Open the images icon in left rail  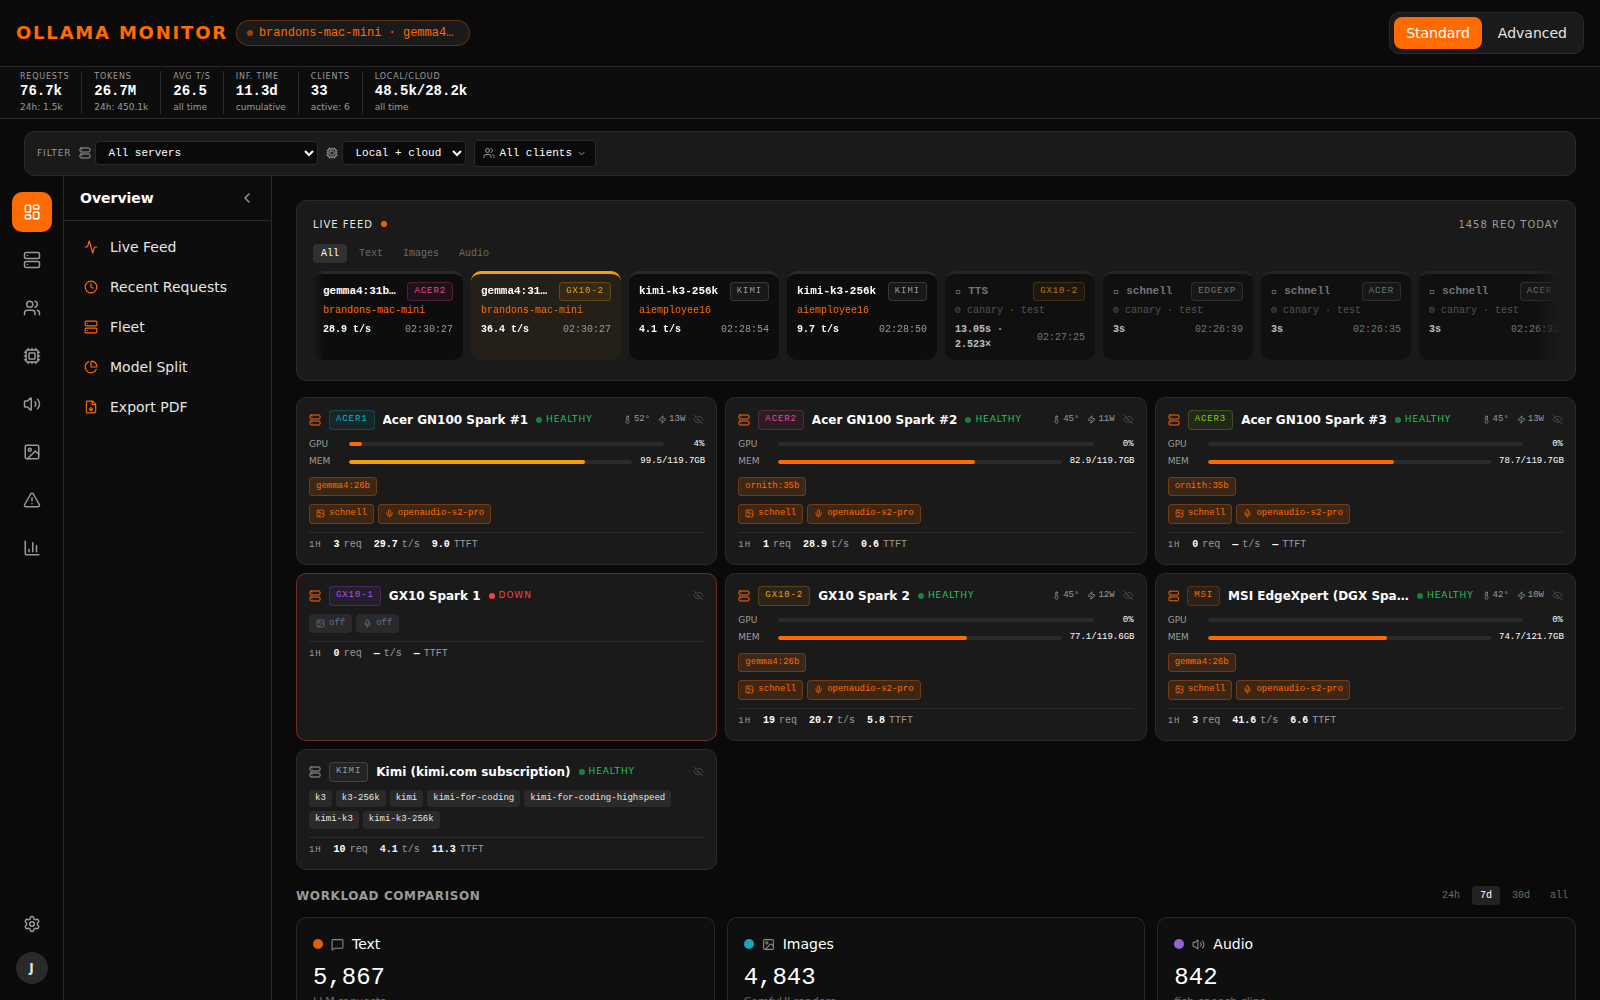pos(32,452)
